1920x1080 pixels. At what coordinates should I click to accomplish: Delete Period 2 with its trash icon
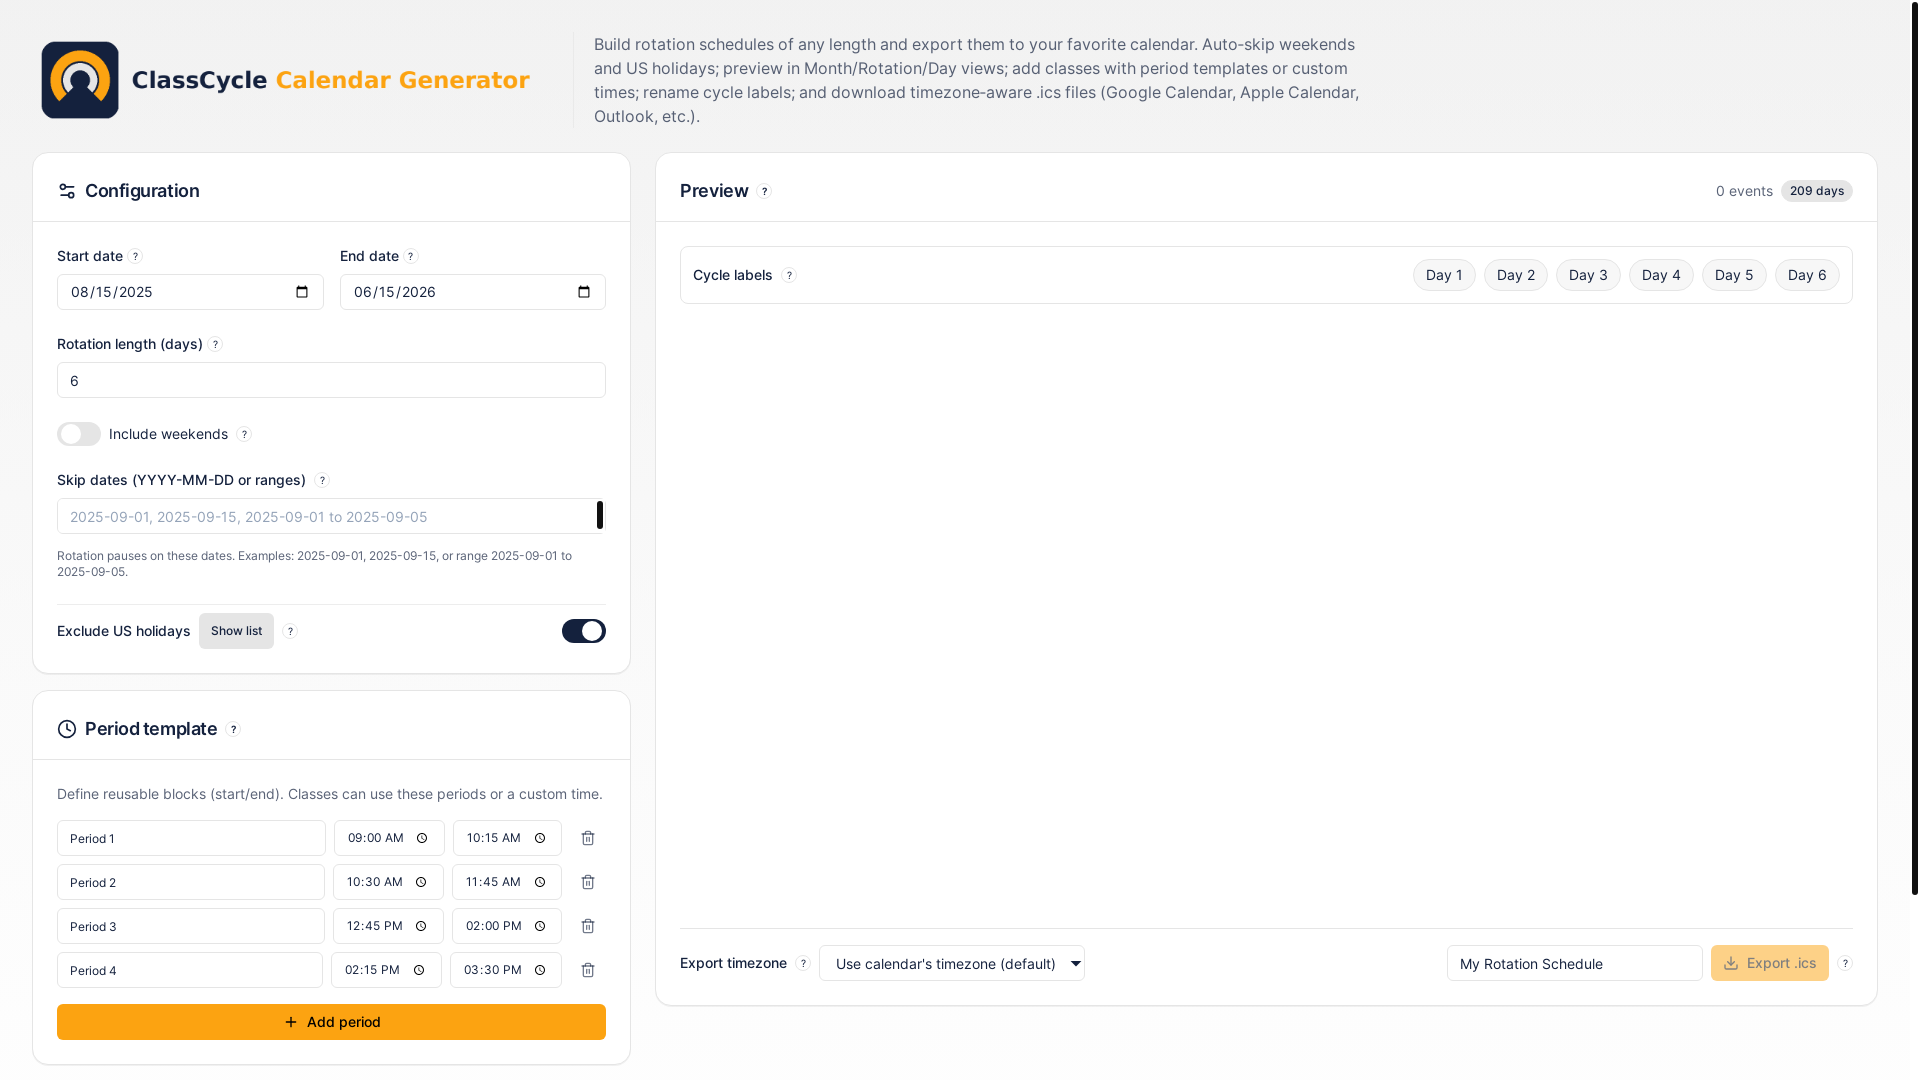click(588, 882)
